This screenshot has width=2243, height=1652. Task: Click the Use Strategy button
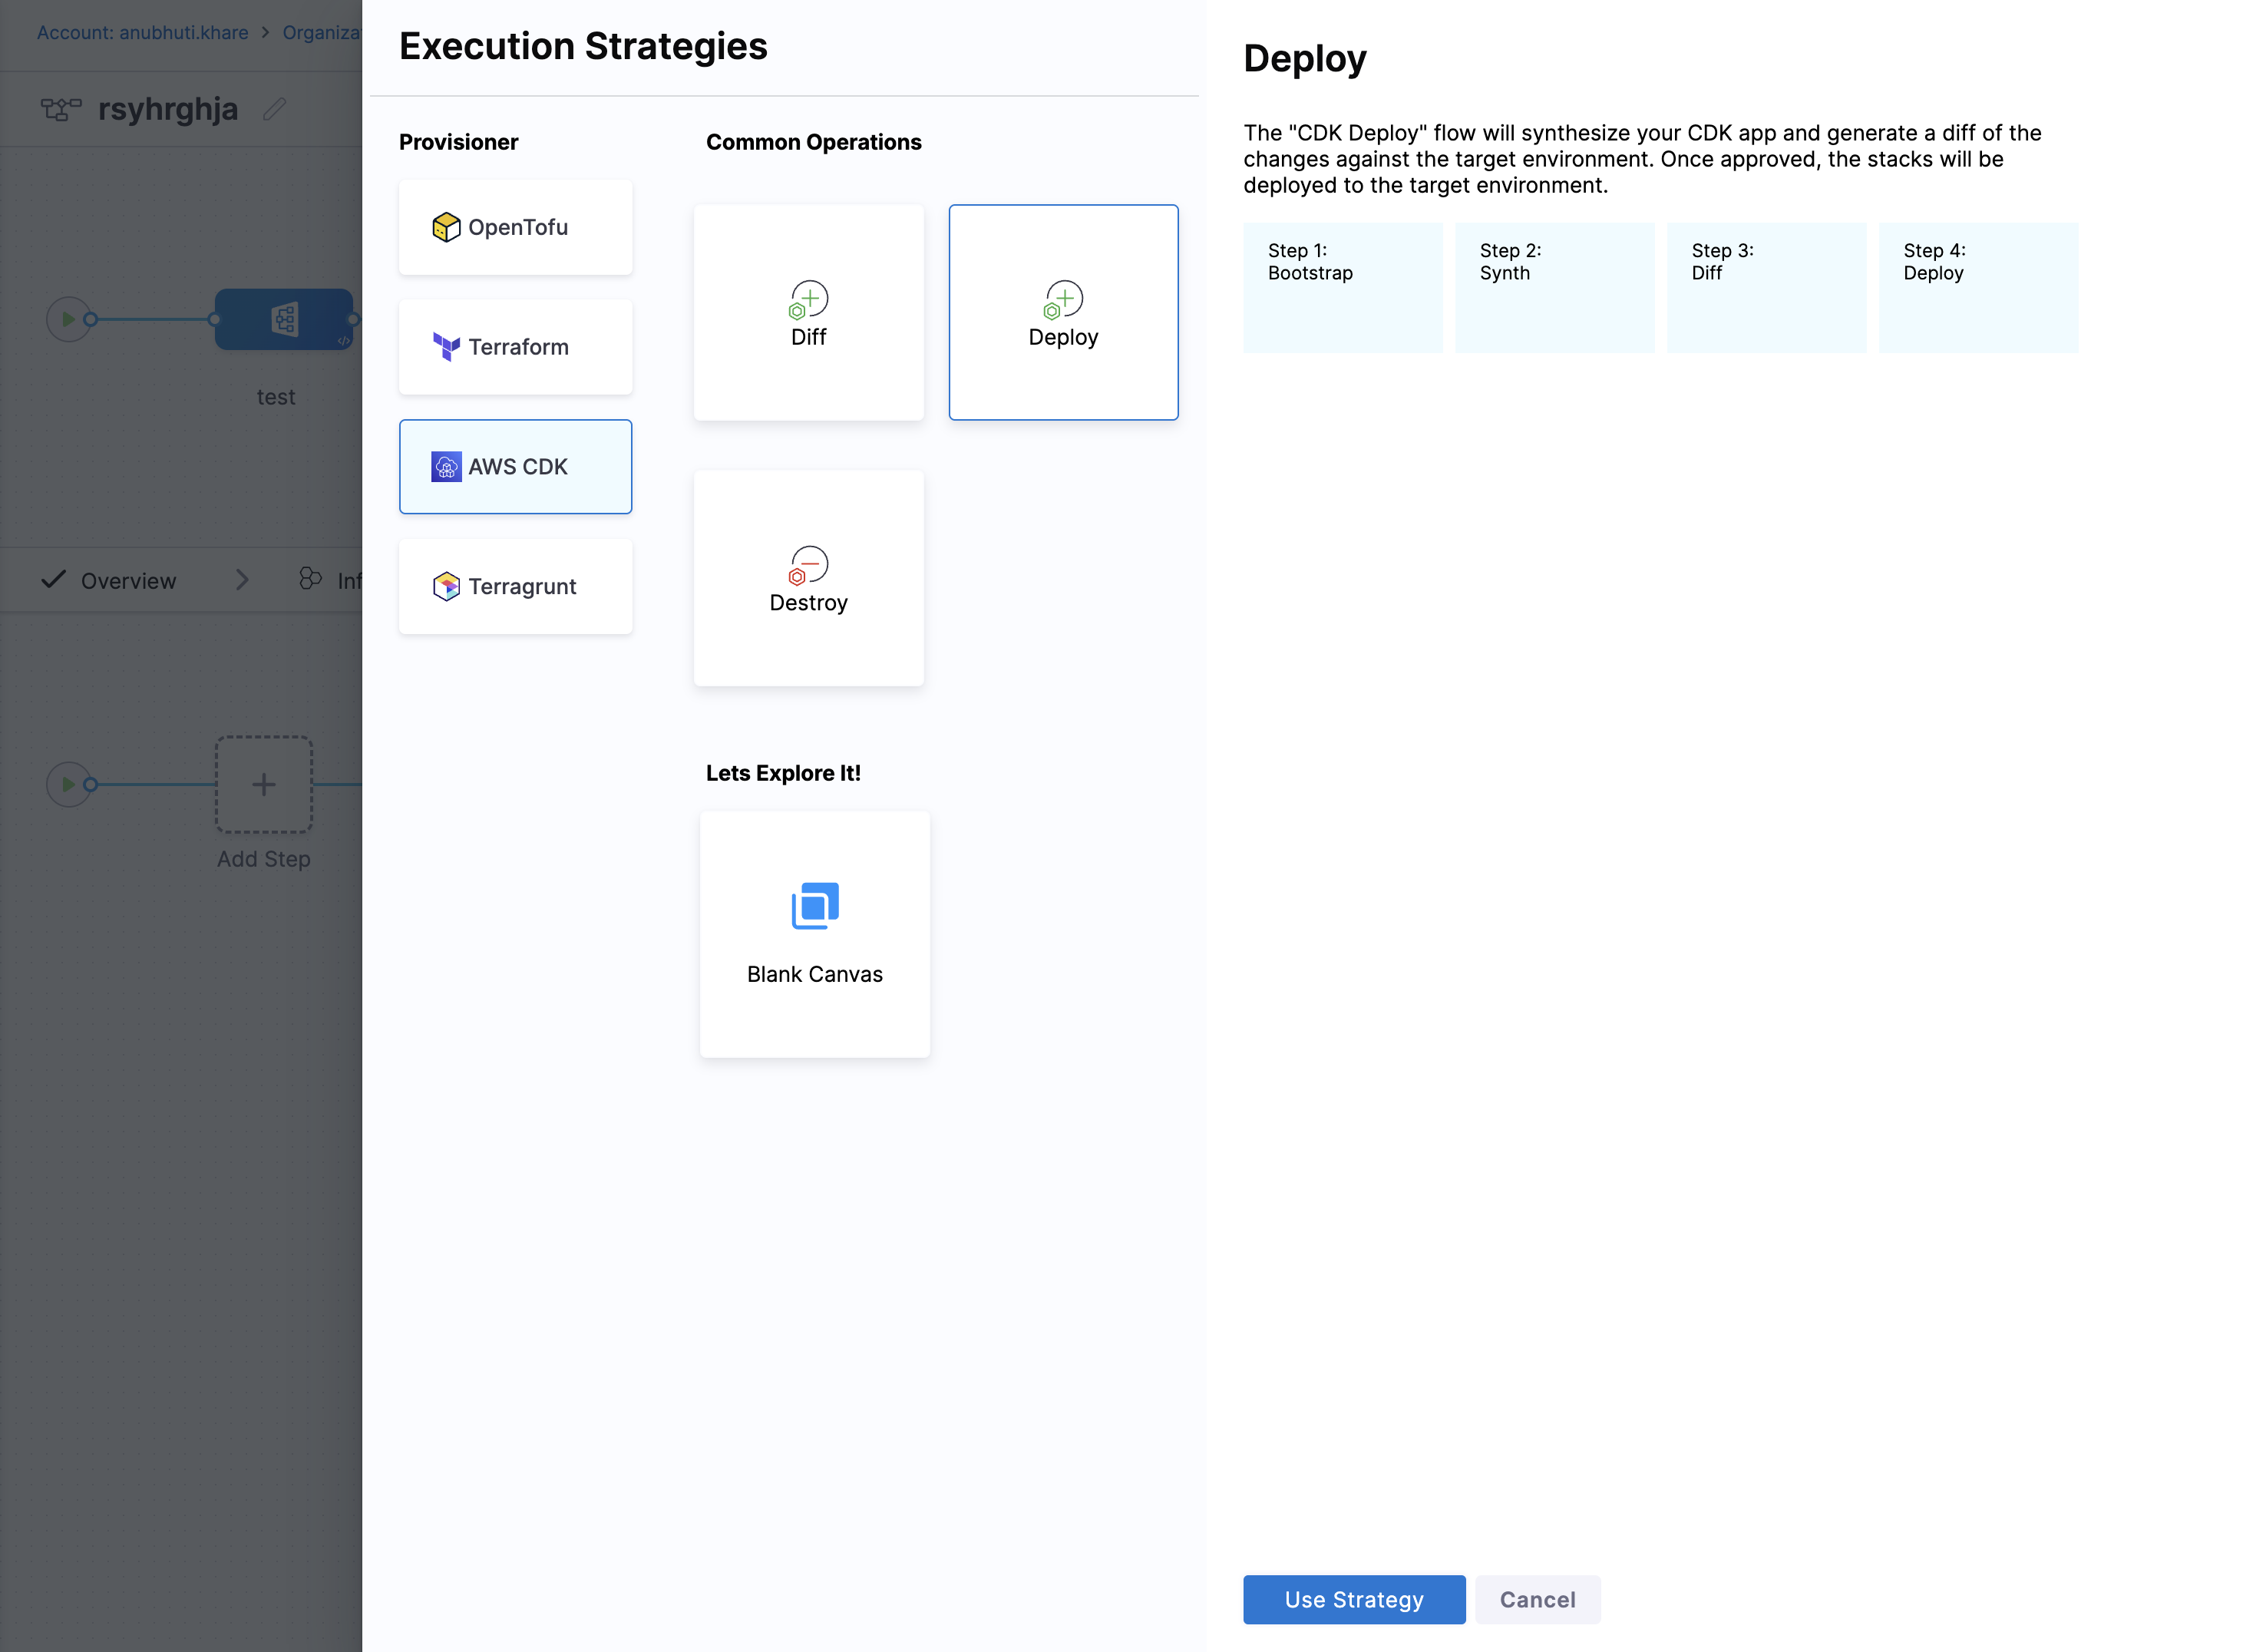point(1354,1600)
